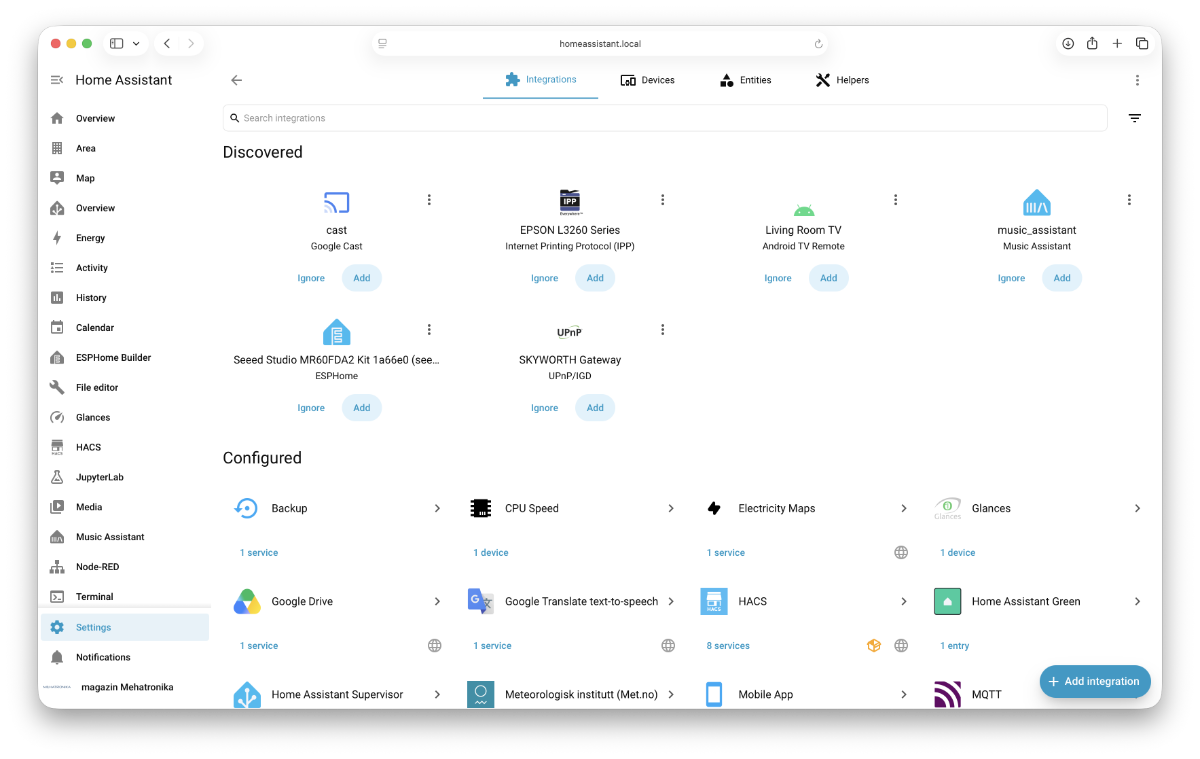The width and height of the screenshot is (1200, 759).
Task: Expand the HACS integration chevron
Action: tap(904, 601)
